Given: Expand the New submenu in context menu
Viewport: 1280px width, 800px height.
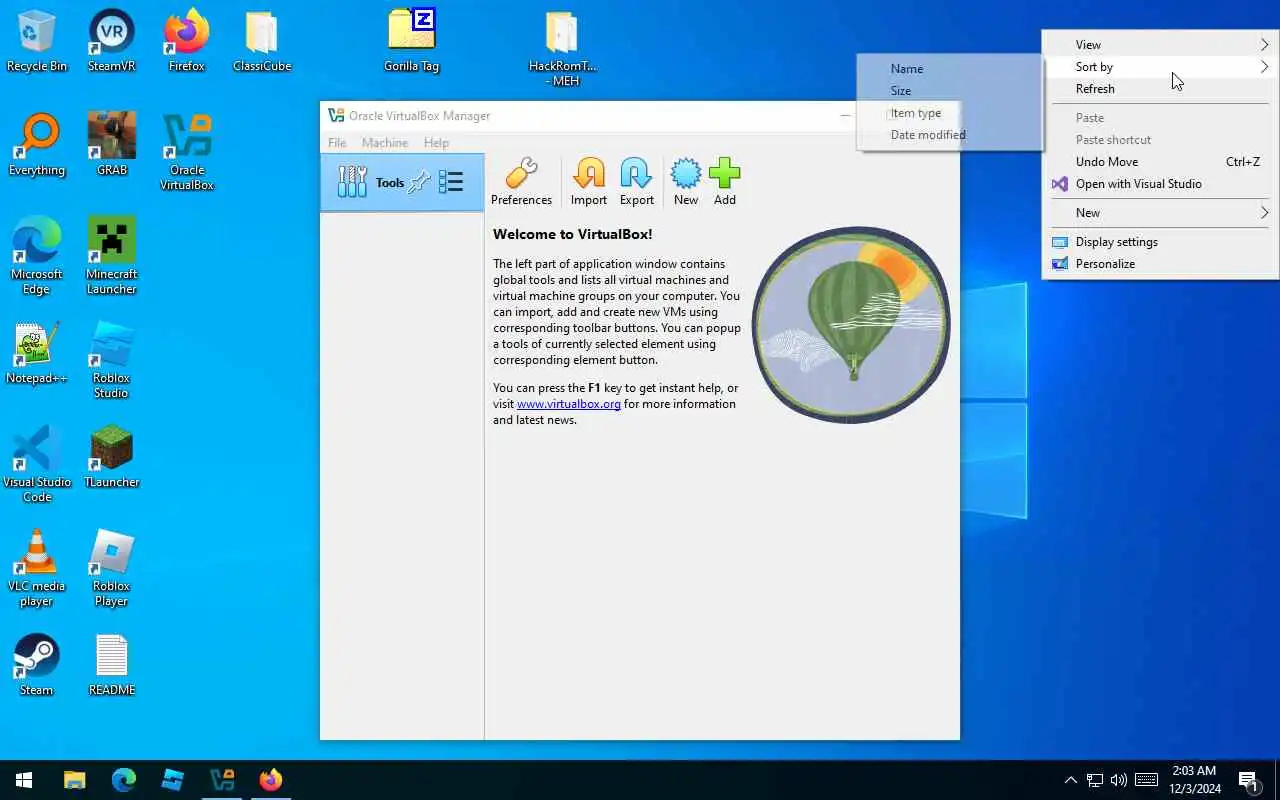Looking at the screenshot, I should (x=1160, y=213).
